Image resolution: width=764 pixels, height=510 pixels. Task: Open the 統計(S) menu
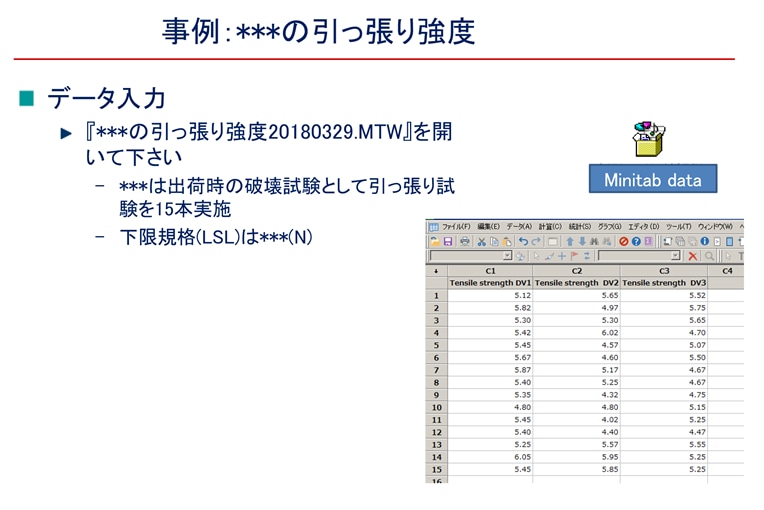coord(580,227)
